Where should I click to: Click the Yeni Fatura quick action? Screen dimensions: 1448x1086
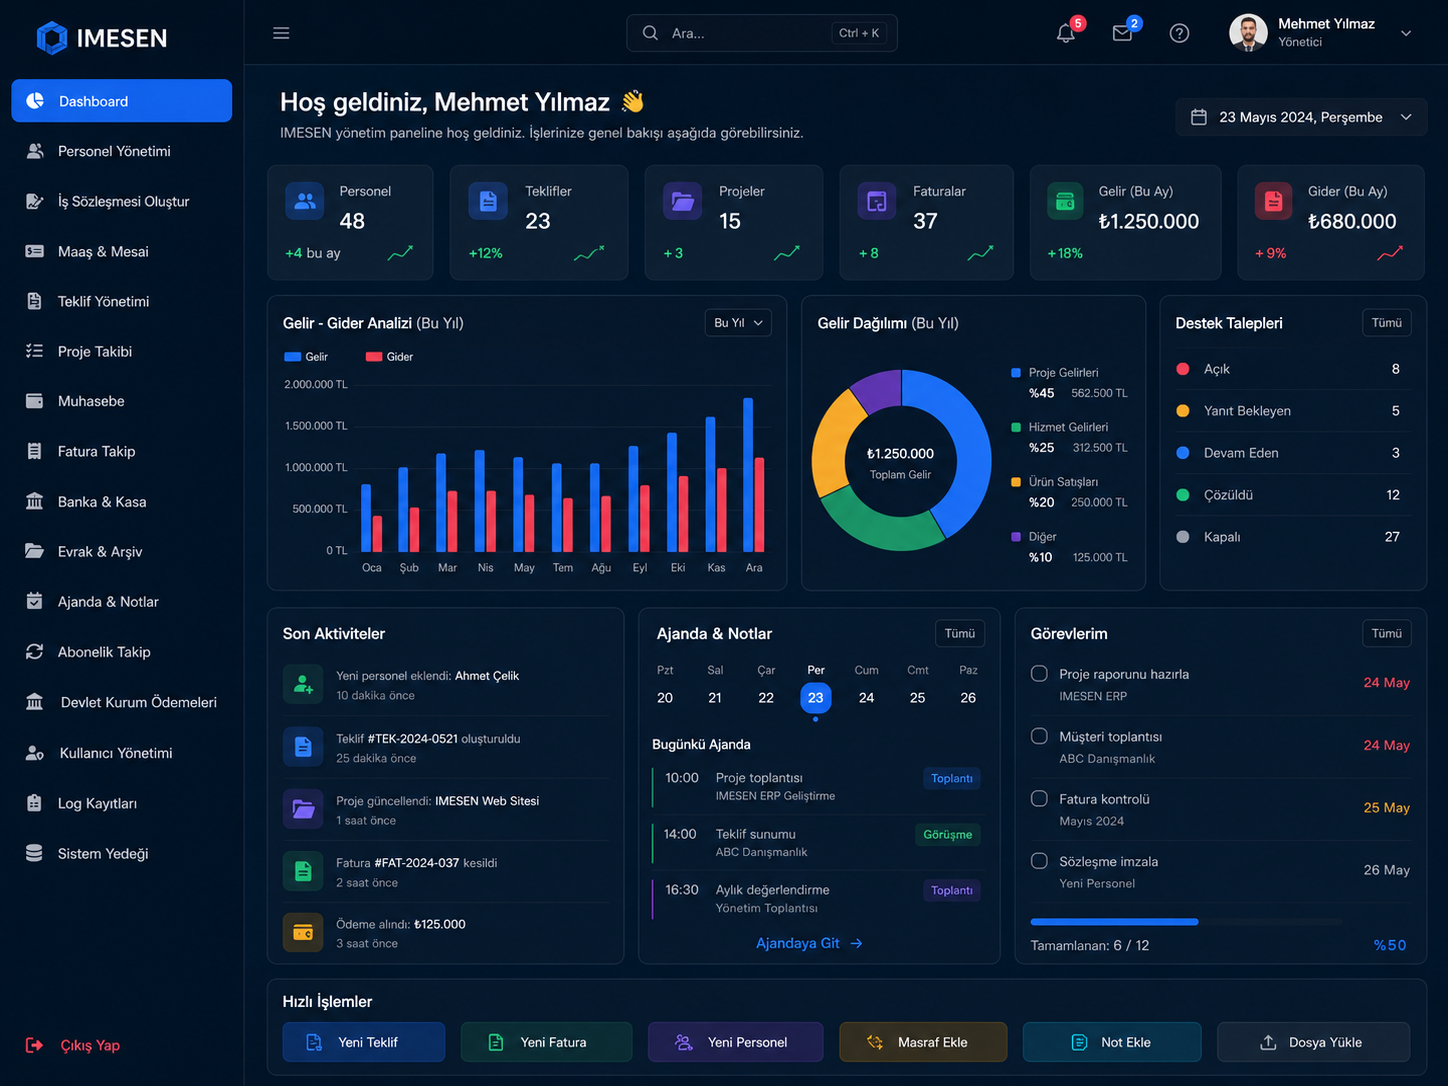(546, 1042)
